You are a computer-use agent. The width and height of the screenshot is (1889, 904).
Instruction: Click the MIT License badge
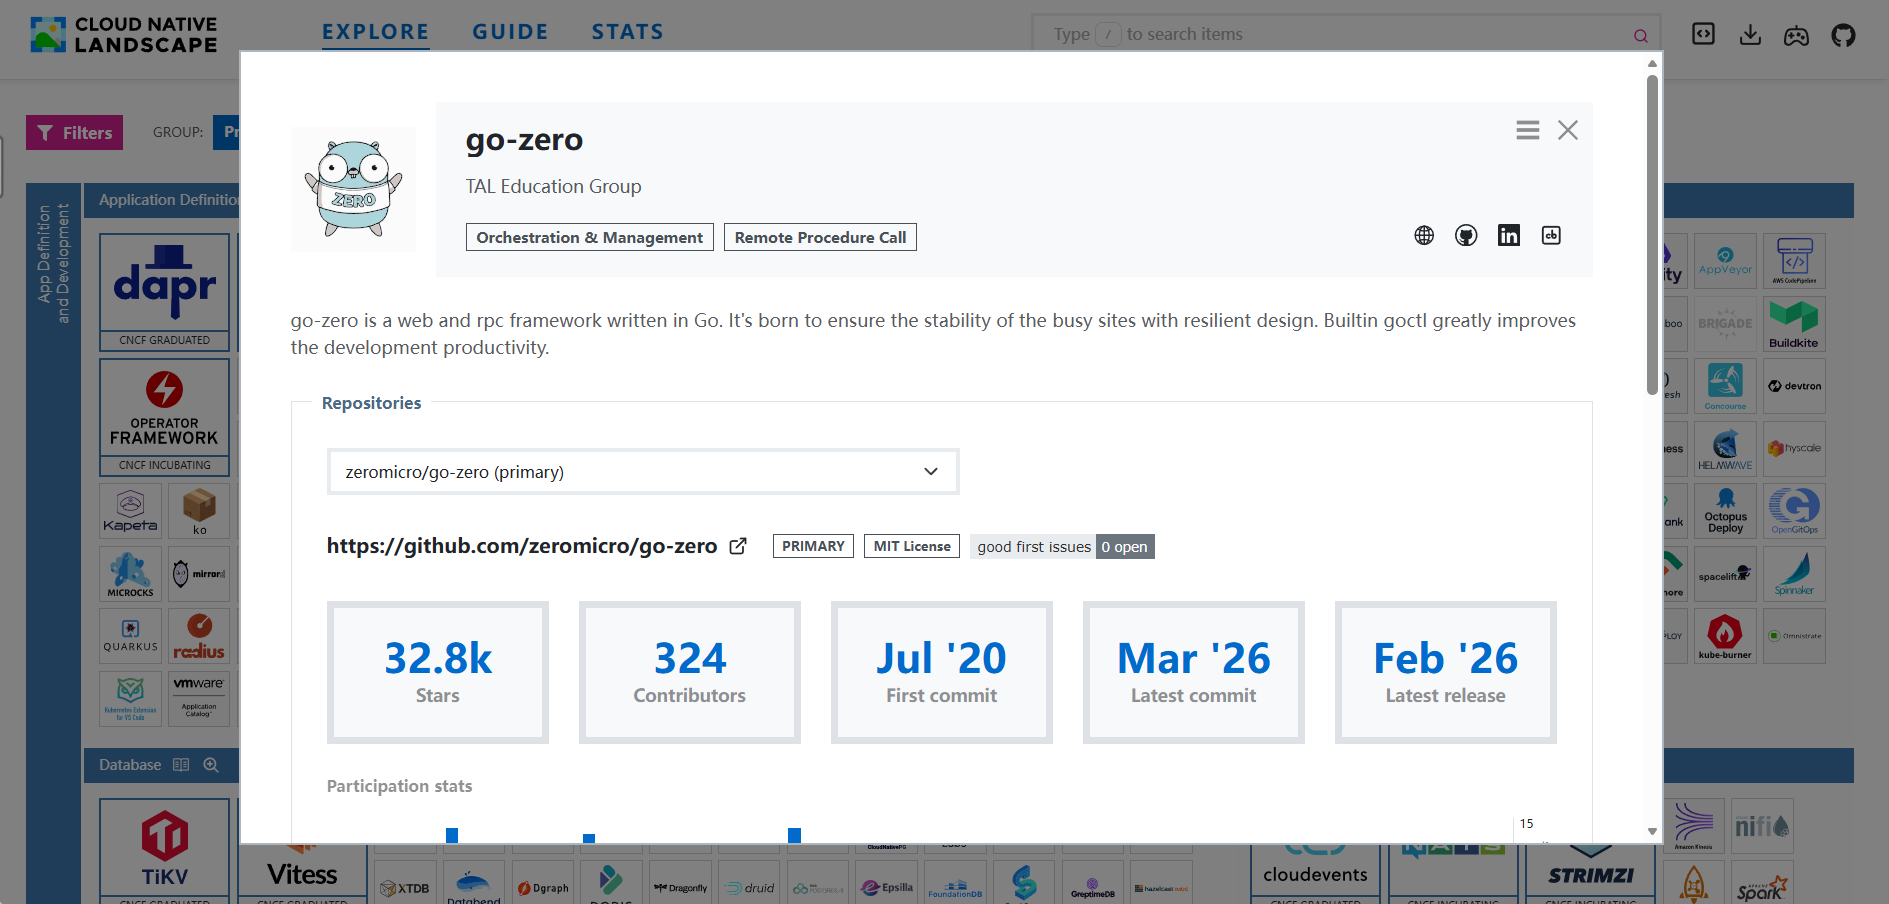click(912, 546)
